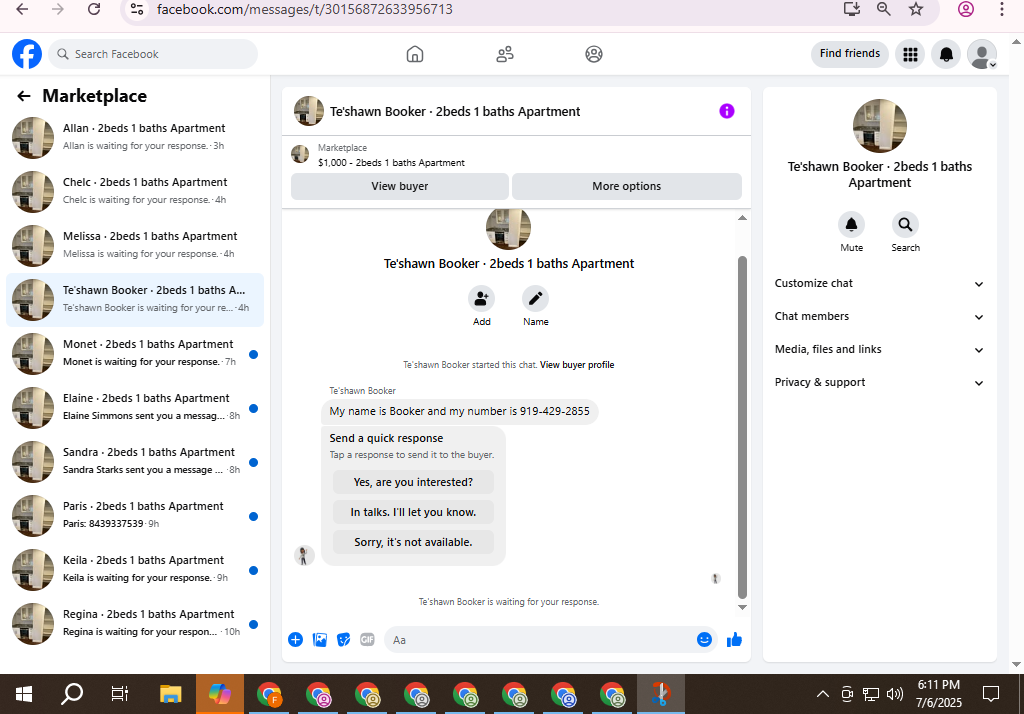Screen dimensions: 1024x714
Task: Reload the browser page
Action: coord(94,9)
